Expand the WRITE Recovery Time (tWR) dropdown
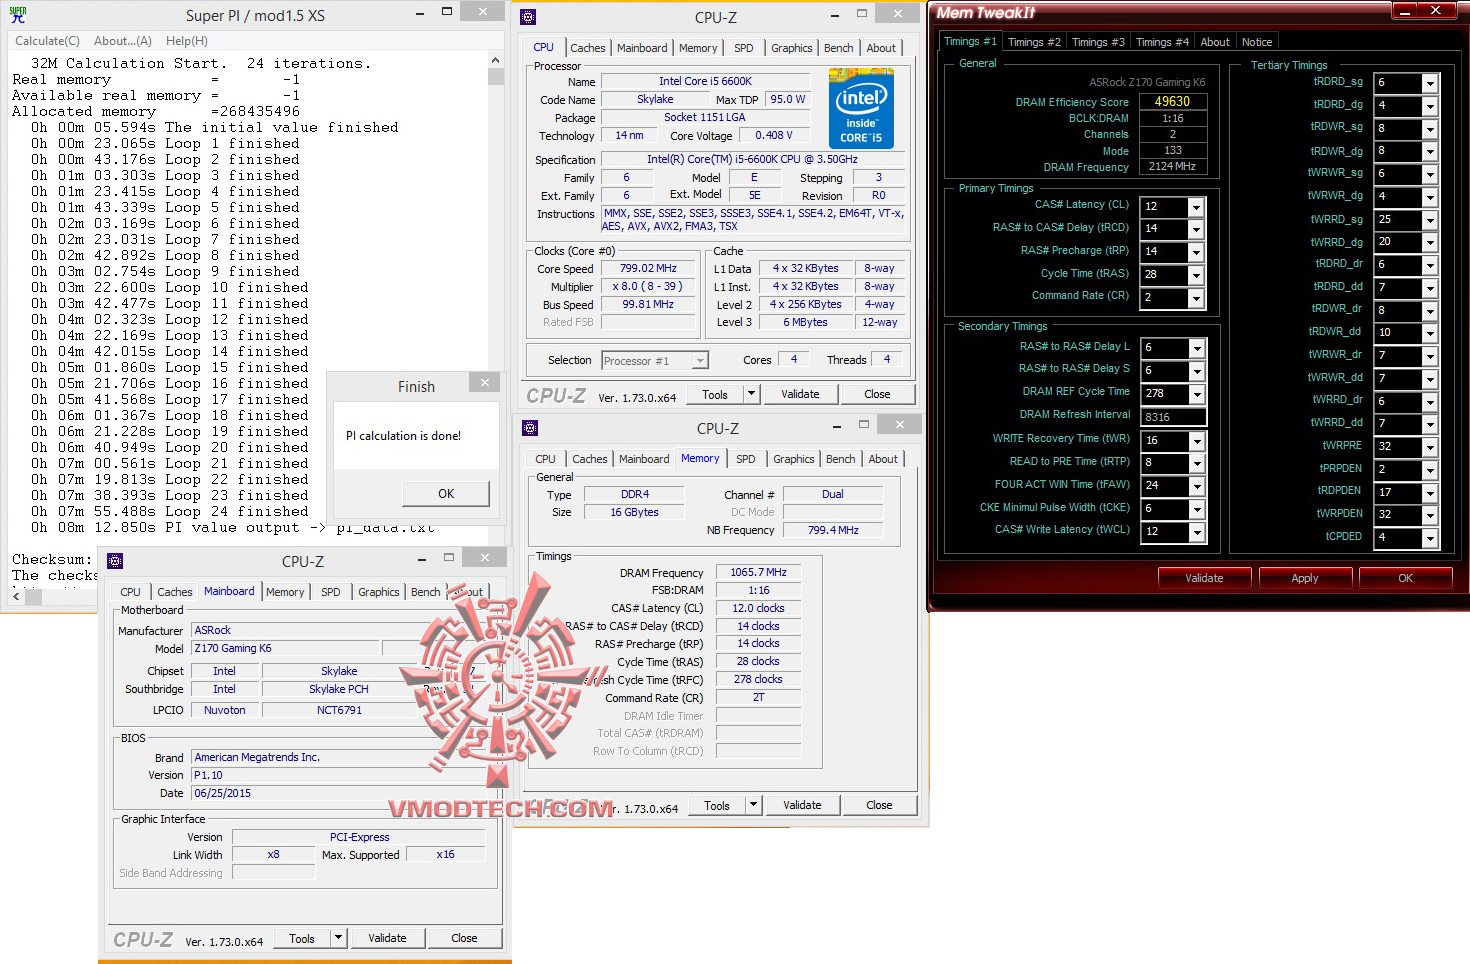 point(1196,442)
